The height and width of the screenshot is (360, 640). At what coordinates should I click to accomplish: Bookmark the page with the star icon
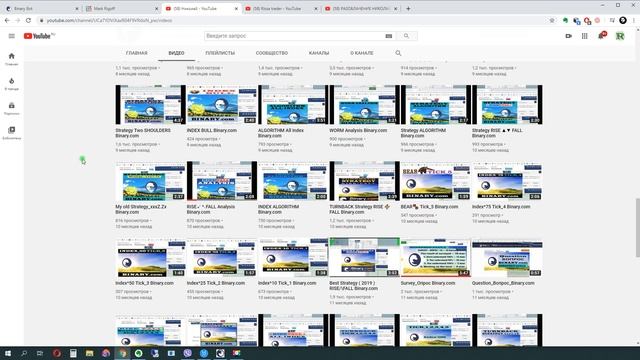pos(552,20)
